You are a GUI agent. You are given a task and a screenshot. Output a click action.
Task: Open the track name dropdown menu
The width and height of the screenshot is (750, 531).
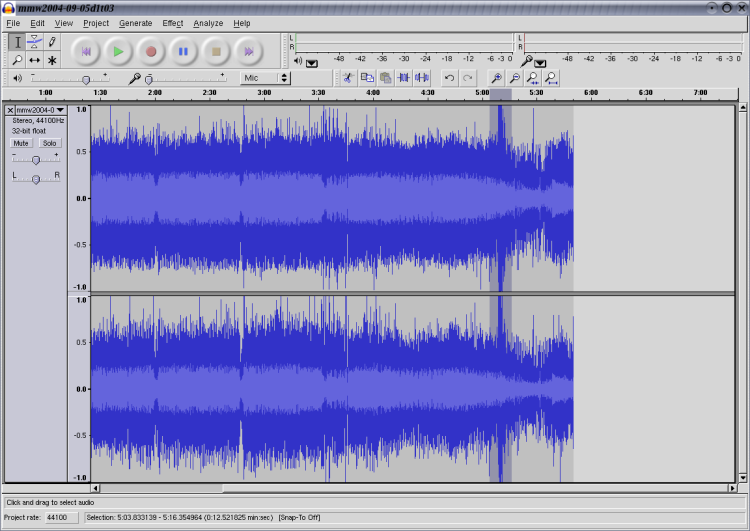(41, 110)
